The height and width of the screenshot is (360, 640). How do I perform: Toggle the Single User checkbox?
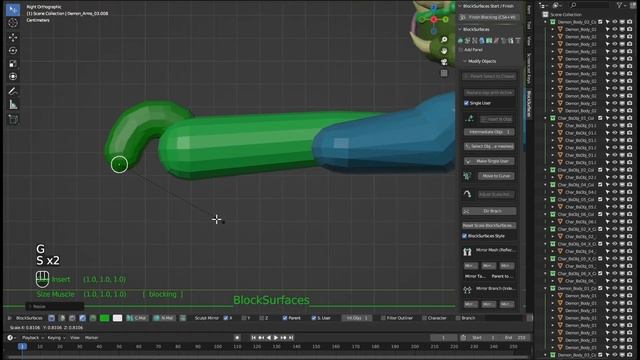click(467, 103)
